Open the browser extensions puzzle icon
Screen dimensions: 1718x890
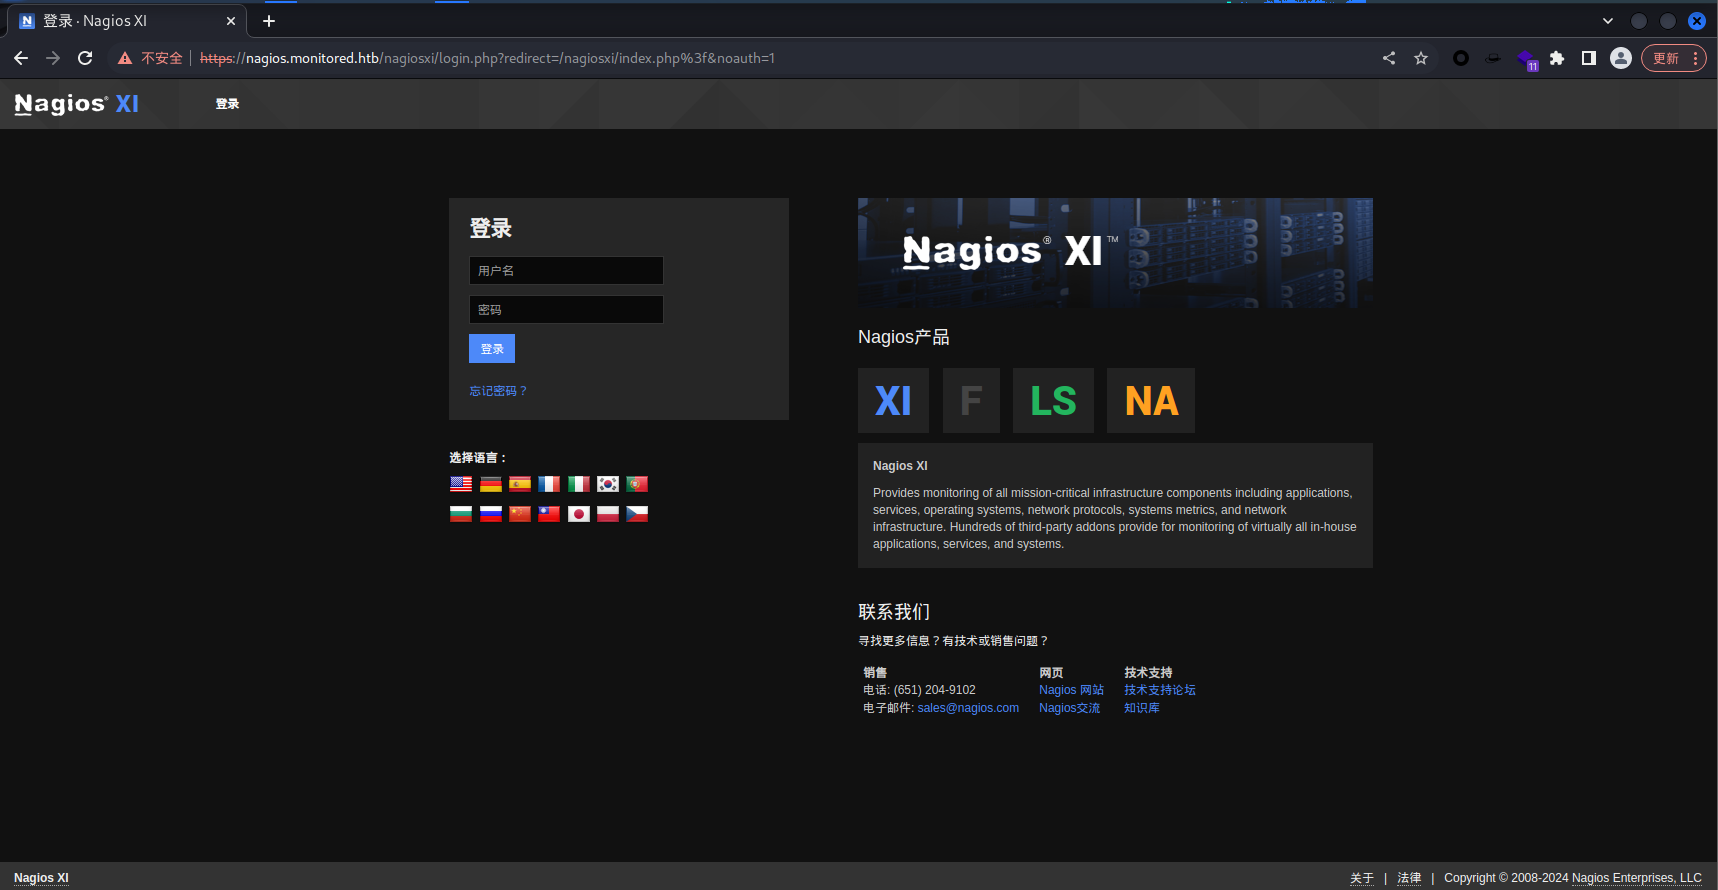tap(1557, 58)
